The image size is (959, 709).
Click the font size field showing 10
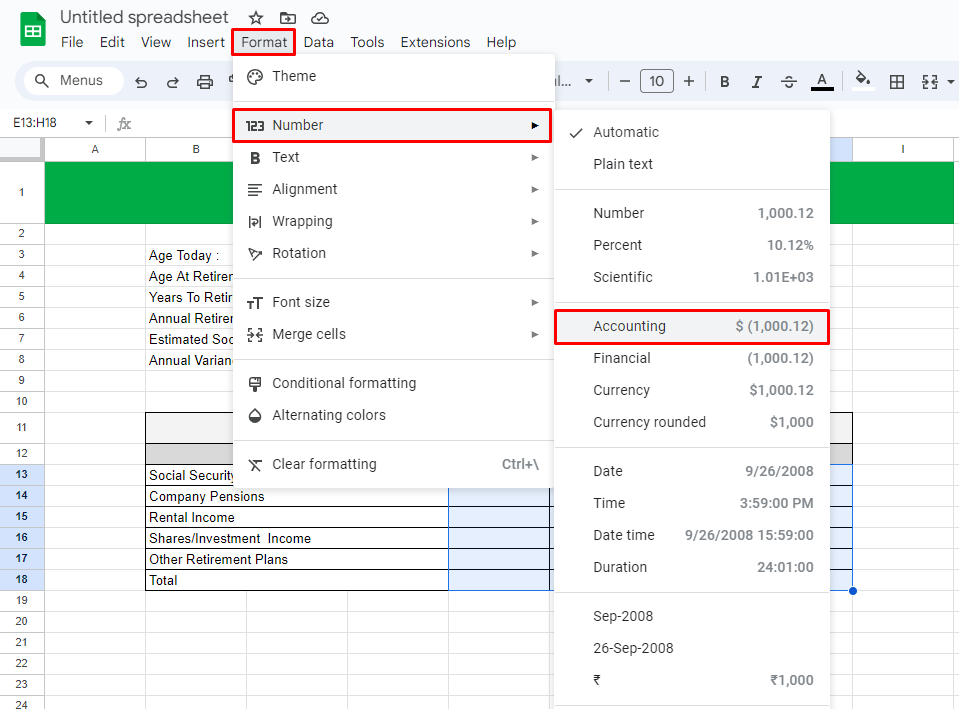(657, 81)
